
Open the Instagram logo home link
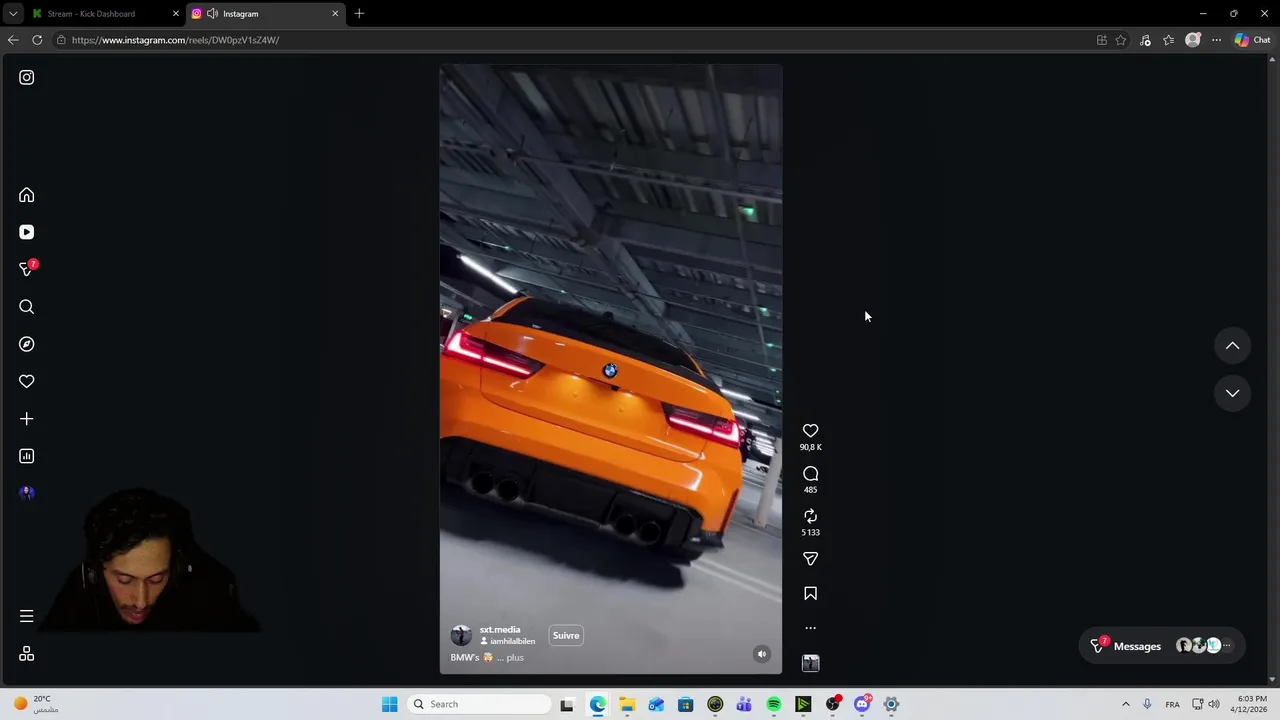point(27,77)
